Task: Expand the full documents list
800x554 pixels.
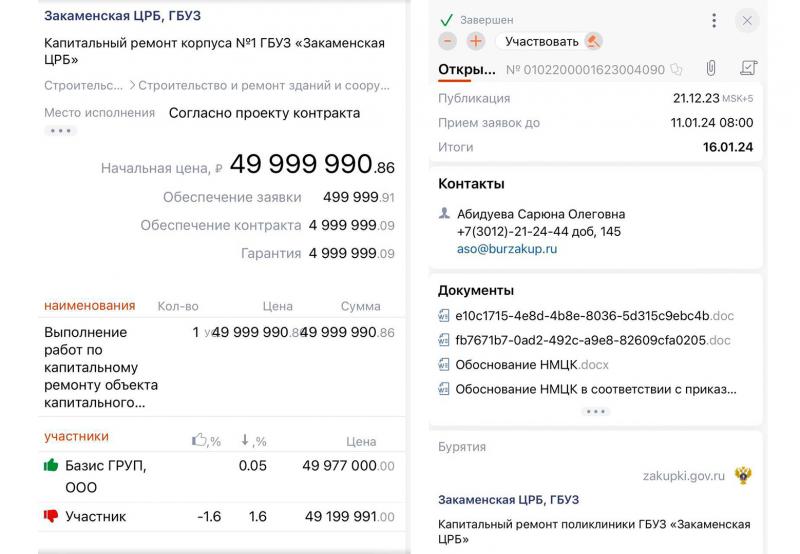Action: (x=595, y=411)
